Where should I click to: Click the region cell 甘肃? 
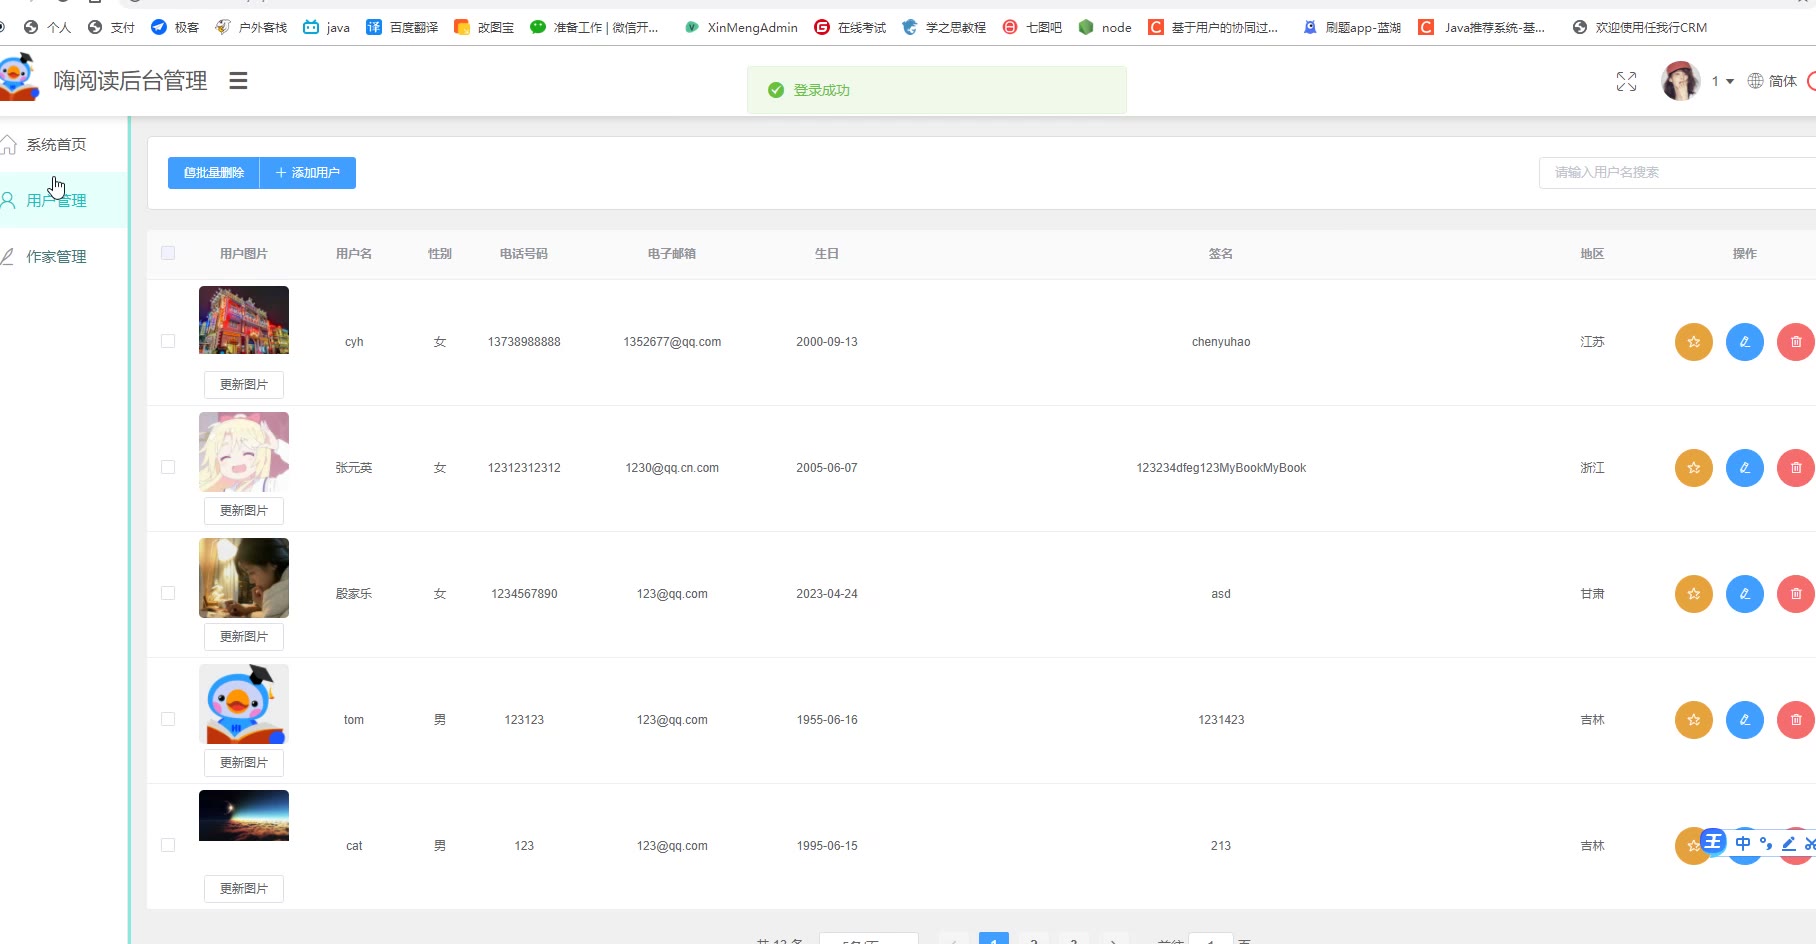pos(1592,594)
